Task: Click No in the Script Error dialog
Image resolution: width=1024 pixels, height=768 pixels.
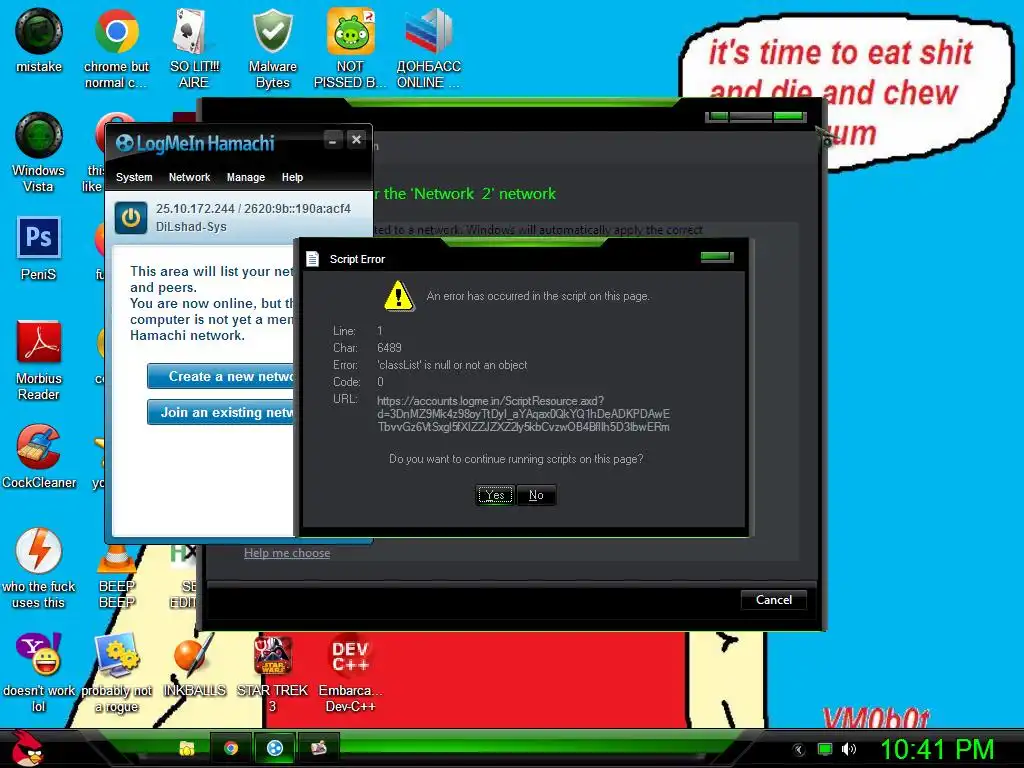Action: tap(536, 495)
